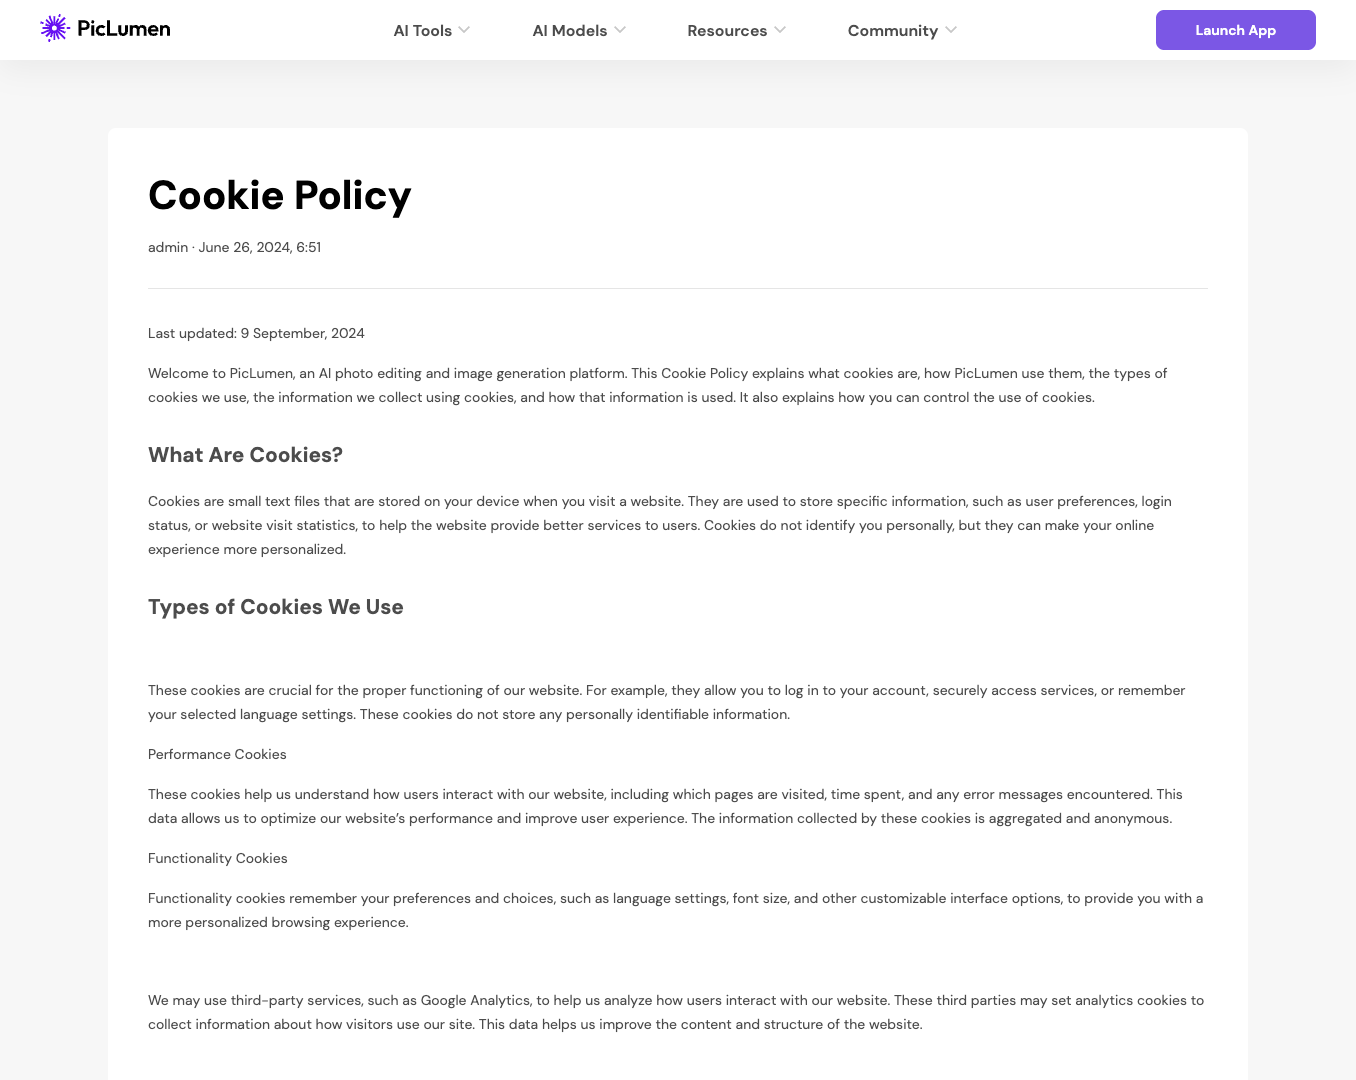Select the Types of Cookies We Use heading
Viewport: 1356px width, 1080px height.
pyautogui.click(x=275, y=607)
